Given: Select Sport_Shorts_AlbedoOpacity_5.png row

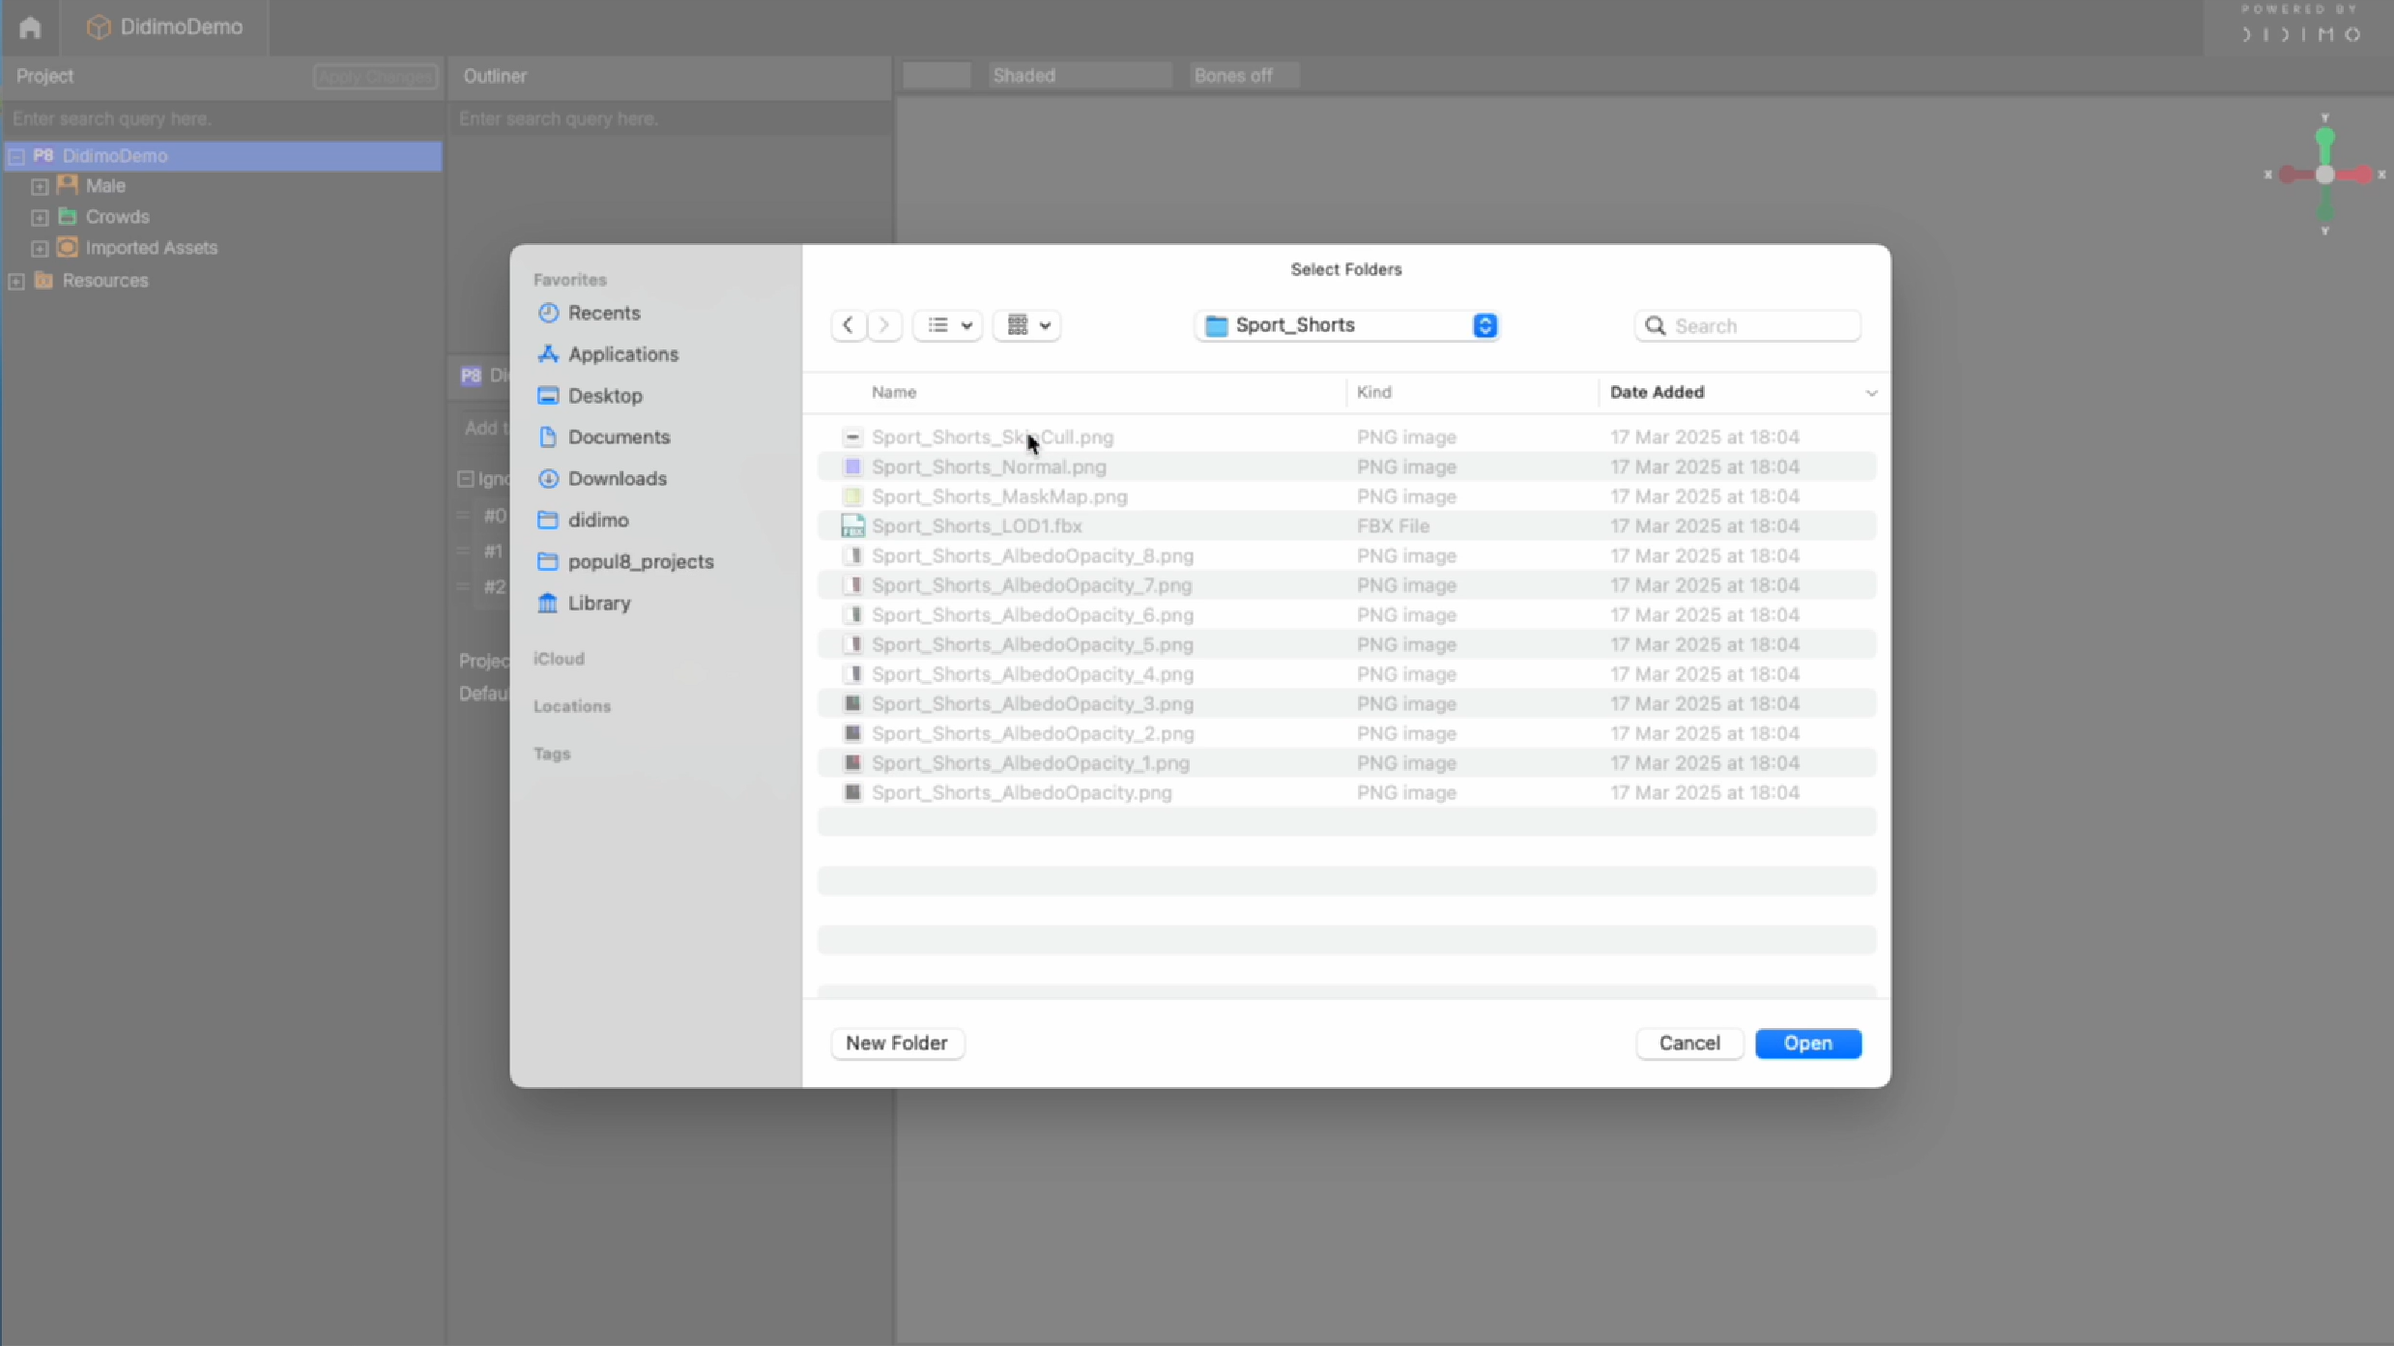Looking at the screenshot, I should (x=1346, y=645).
